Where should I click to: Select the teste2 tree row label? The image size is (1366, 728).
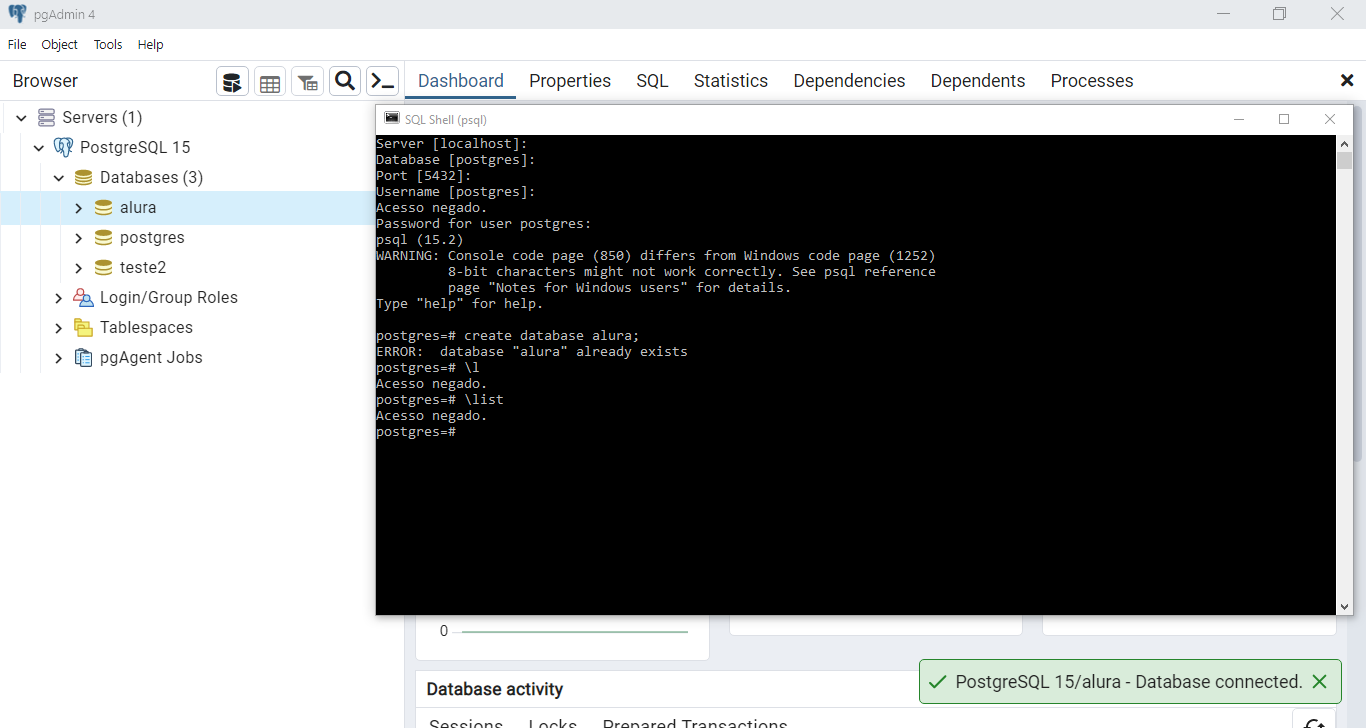point(143,268)
